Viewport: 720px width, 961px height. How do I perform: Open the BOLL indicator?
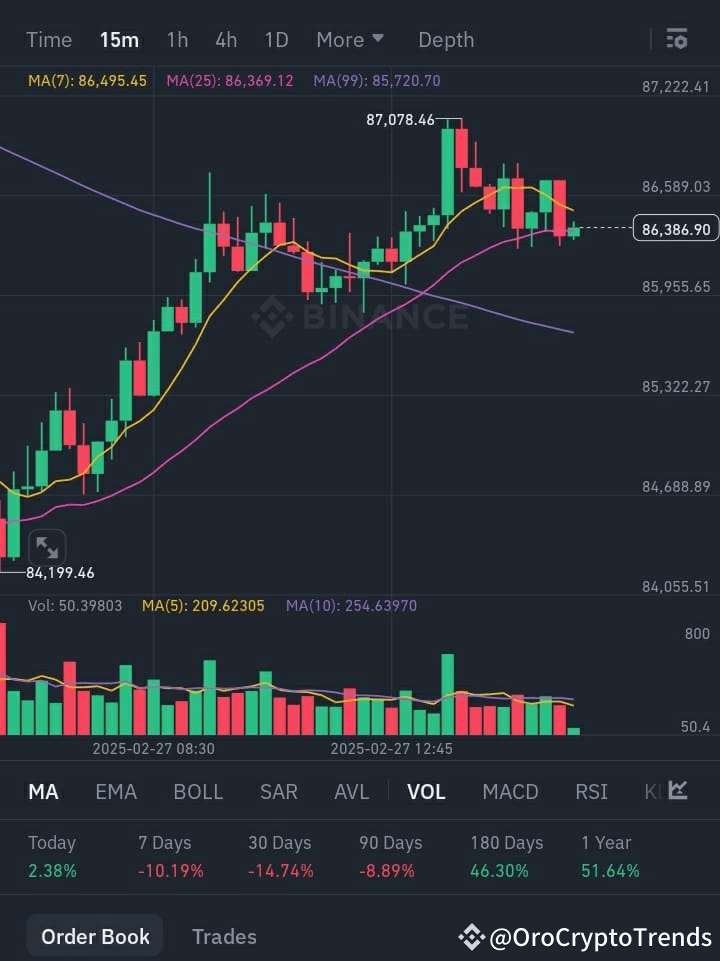[x=198, y=791]
